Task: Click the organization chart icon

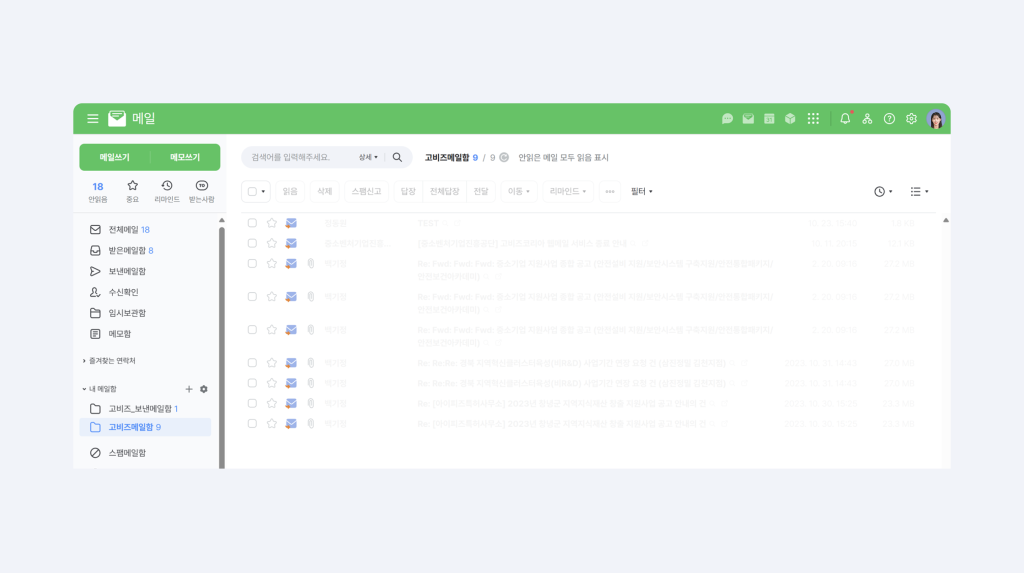Action: point(867,119)
